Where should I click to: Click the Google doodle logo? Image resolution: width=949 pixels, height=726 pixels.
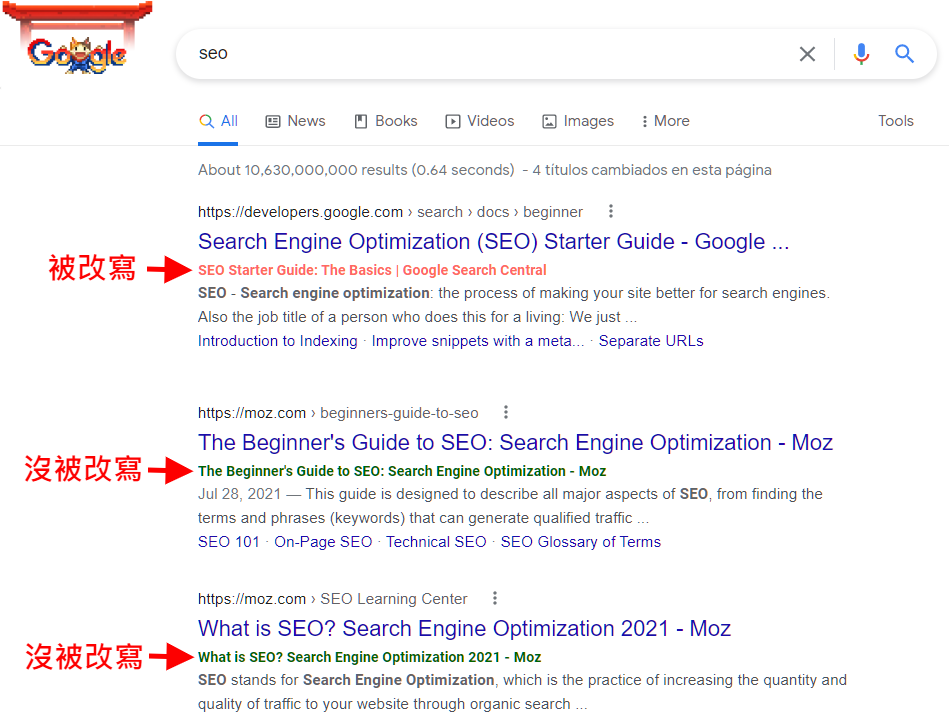point(77,38)
